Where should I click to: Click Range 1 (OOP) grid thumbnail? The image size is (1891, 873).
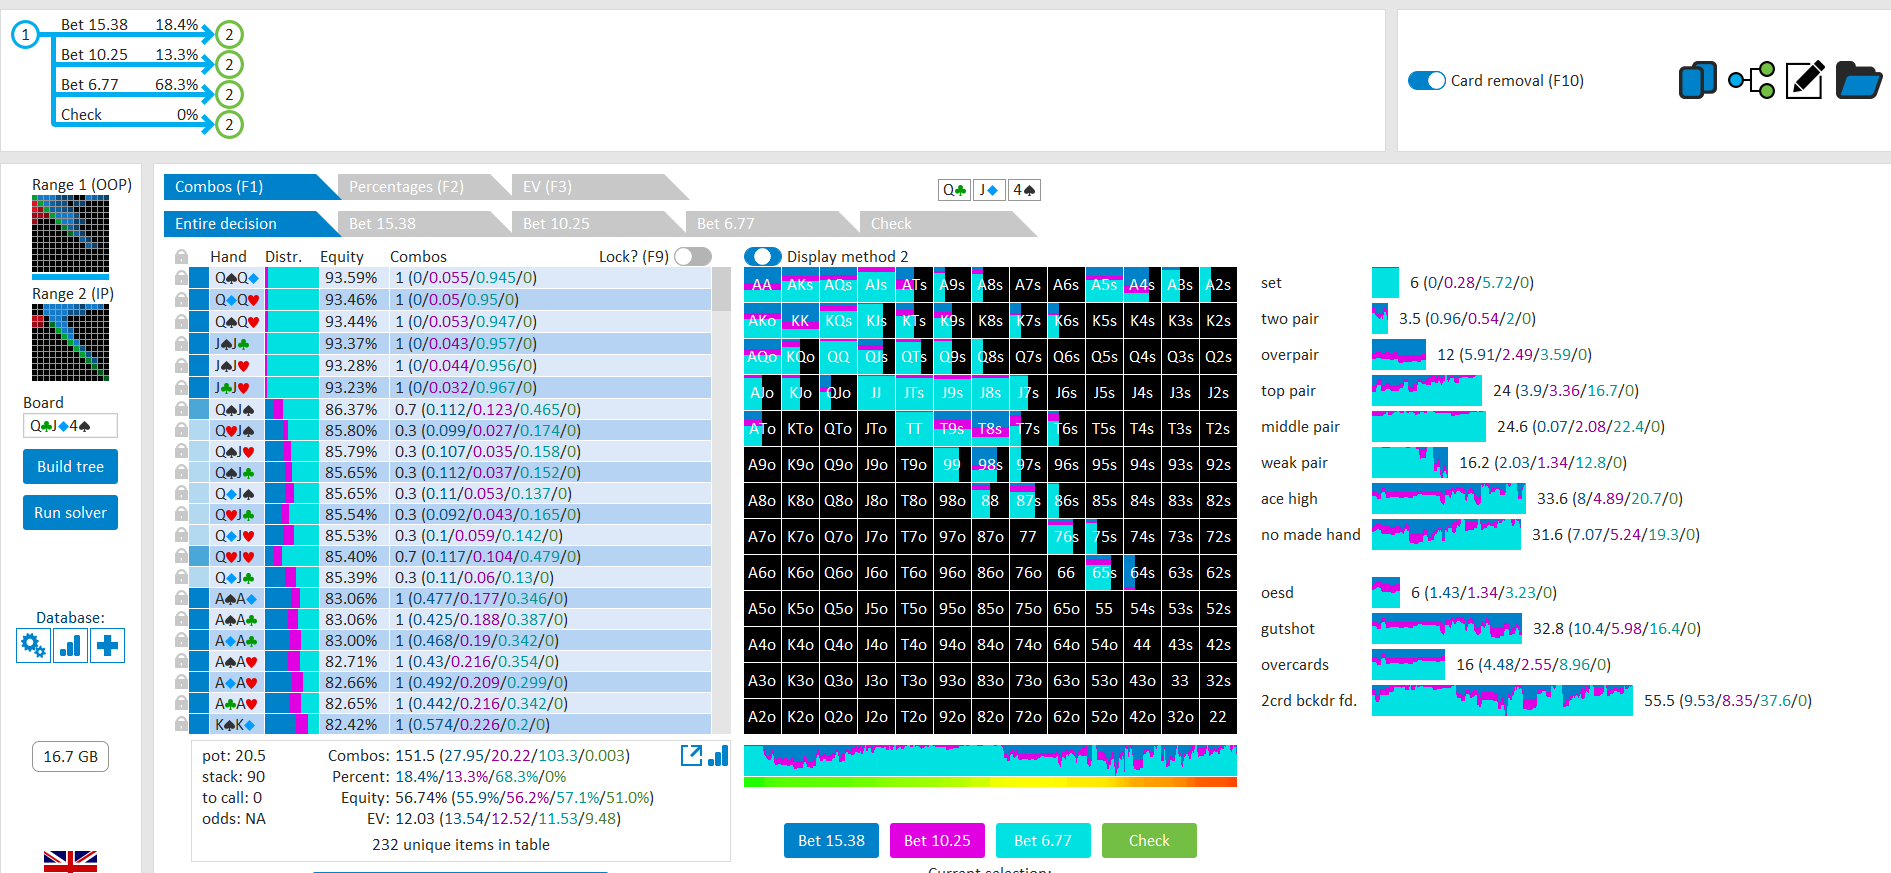click(70, 234)
